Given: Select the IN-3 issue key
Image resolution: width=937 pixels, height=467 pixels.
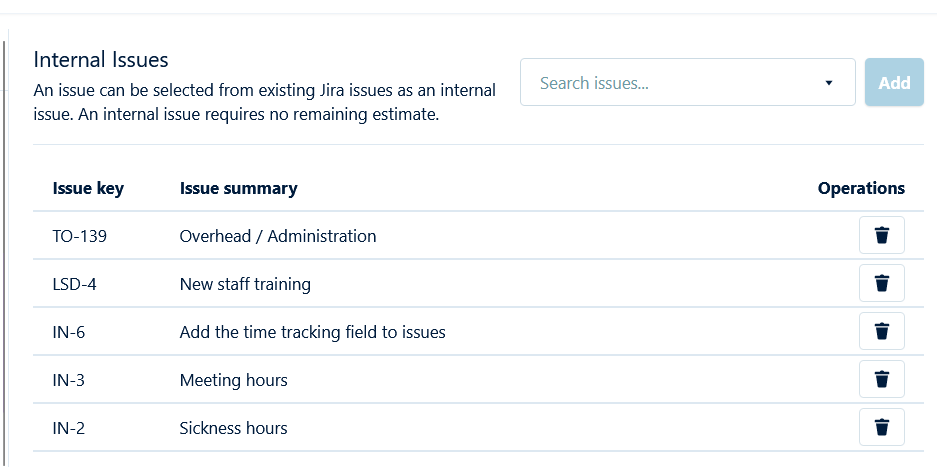Looking at the screenshot, I should point(69,380).
